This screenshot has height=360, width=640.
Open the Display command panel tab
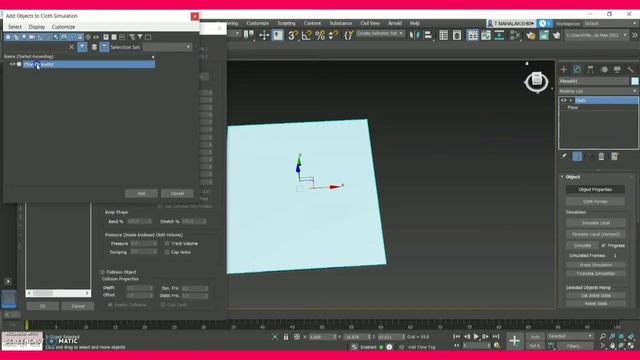coord(617,69)
